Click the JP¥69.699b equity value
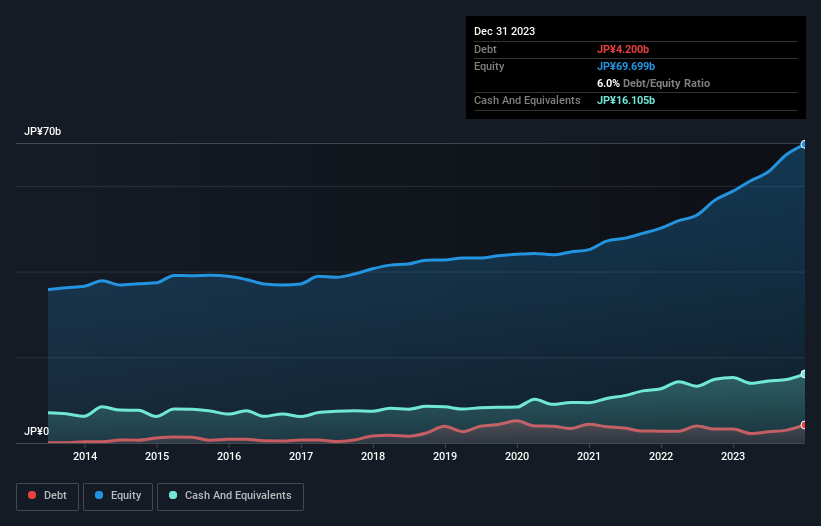 626,66
